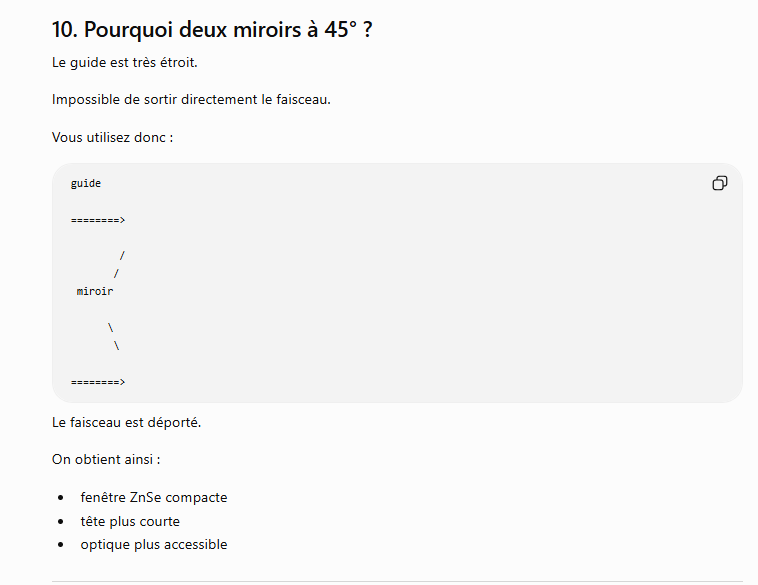
Task: Click the word 'guide' in code block
Action: click(x=86, y=184)
